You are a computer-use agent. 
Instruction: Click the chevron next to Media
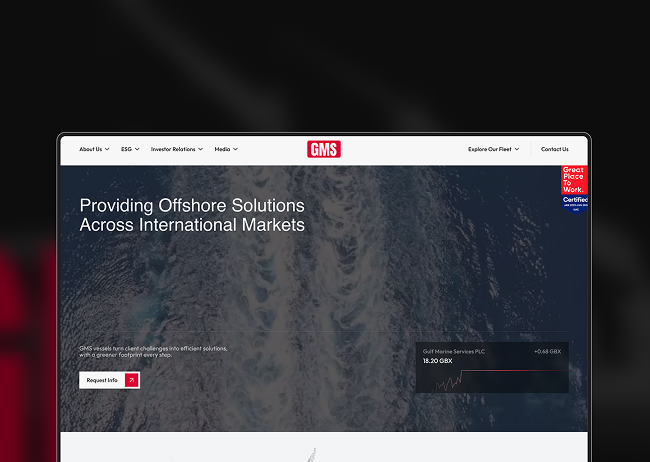tap(236, 149)
